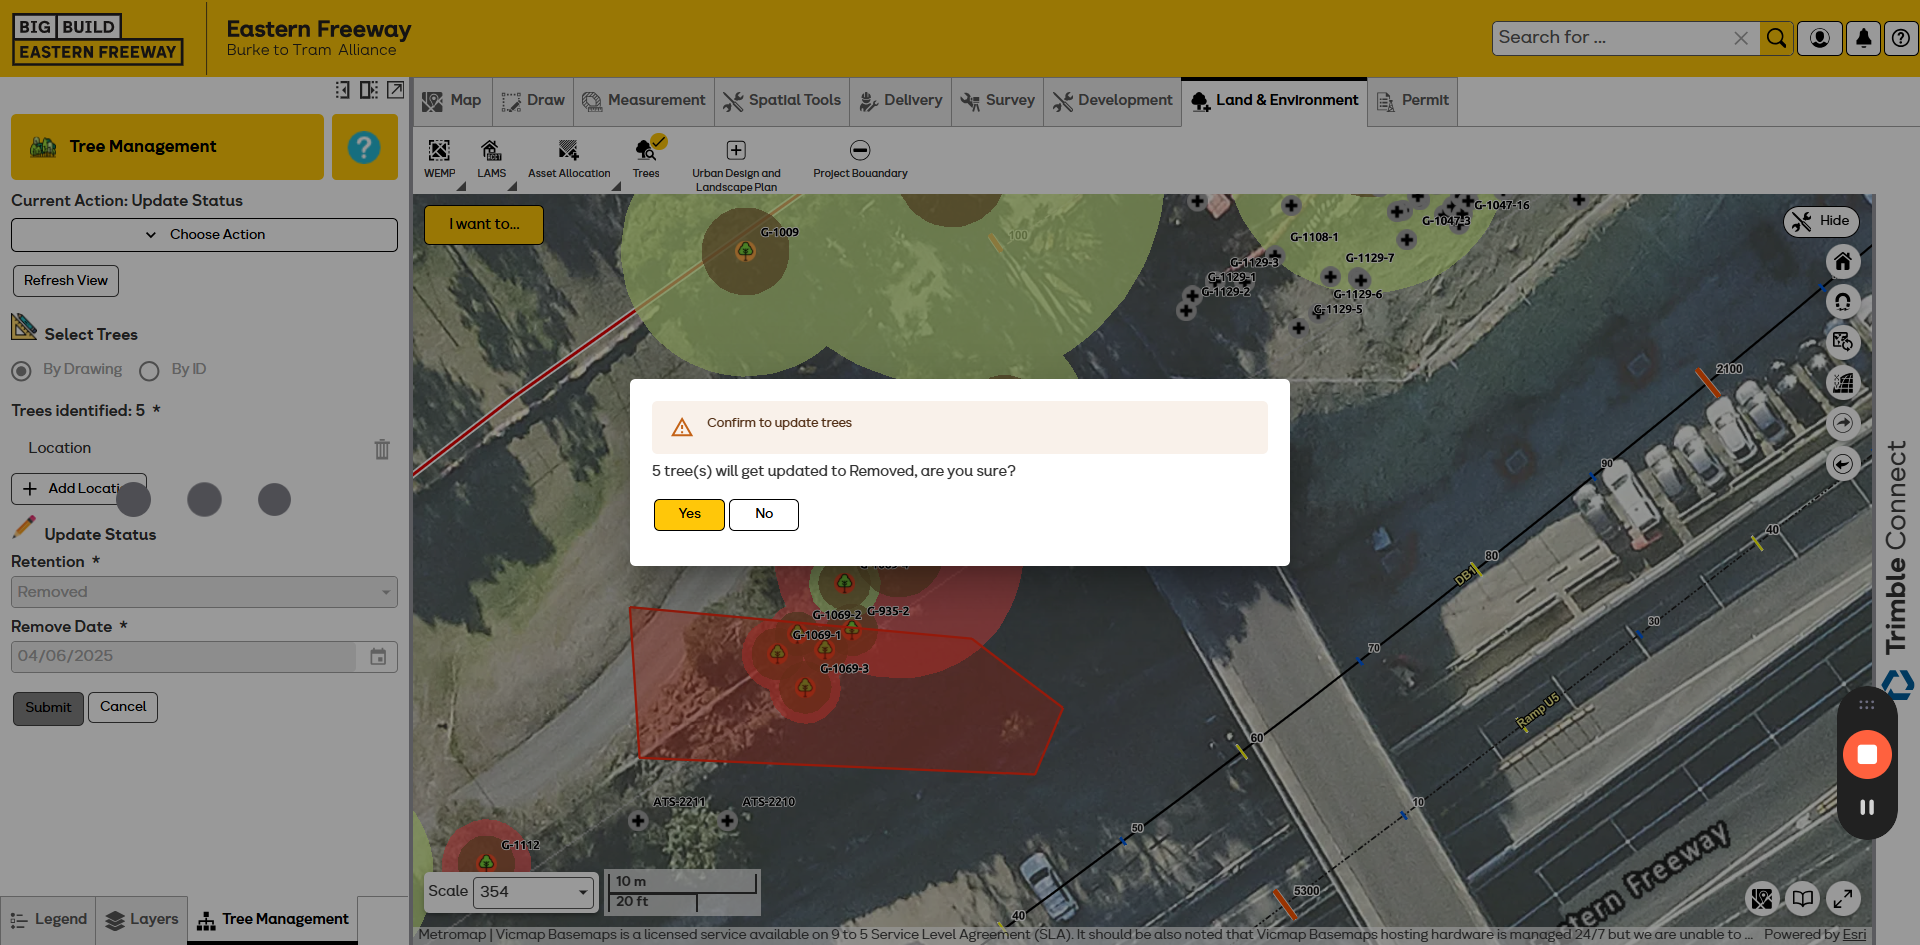Image resolution: width=1920 pixels, height=945 pixels.
Task: Click the fullscreen expand map icon
Action: click(x=1843, y=898)
